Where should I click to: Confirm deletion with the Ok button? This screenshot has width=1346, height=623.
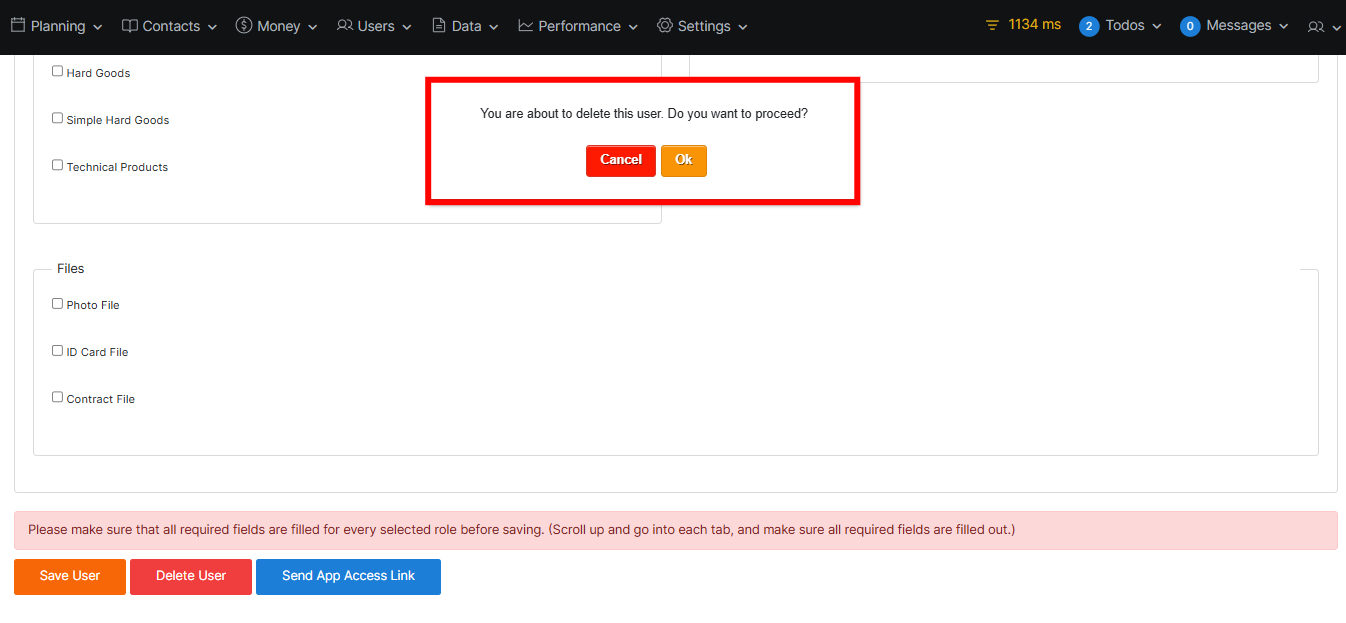coord(684,160)
